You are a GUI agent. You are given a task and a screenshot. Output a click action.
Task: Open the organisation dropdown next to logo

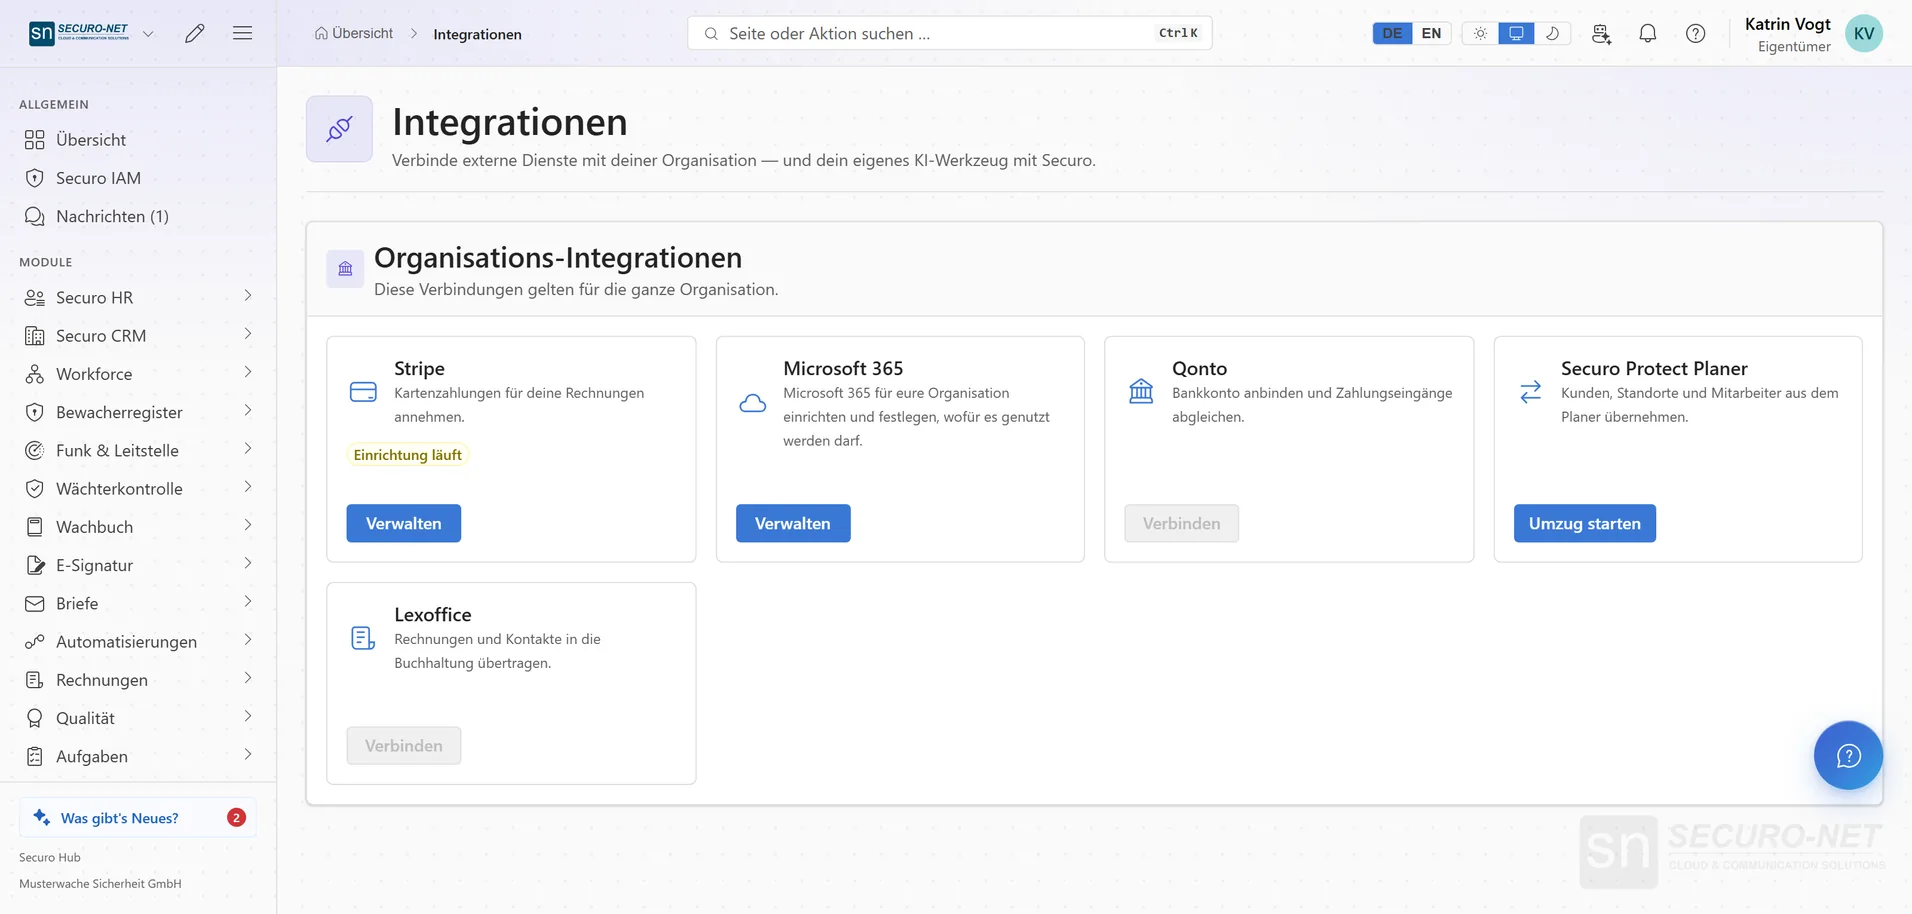pos(148,33)
